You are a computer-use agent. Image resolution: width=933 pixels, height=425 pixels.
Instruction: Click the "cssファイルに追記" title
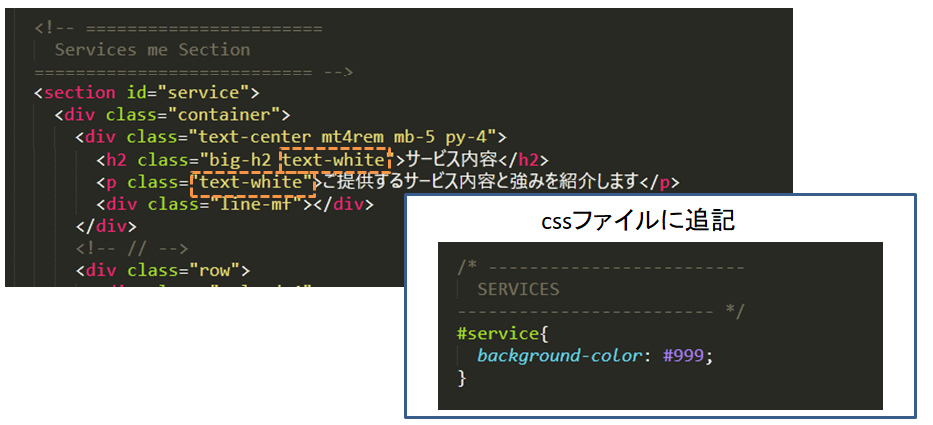pyautogui.click(x=638, y=221)
